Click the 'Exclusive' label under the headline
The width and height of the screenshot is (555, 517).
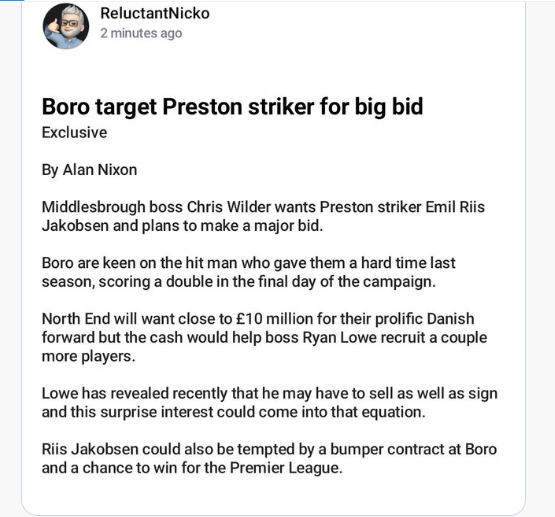[74, 133]
